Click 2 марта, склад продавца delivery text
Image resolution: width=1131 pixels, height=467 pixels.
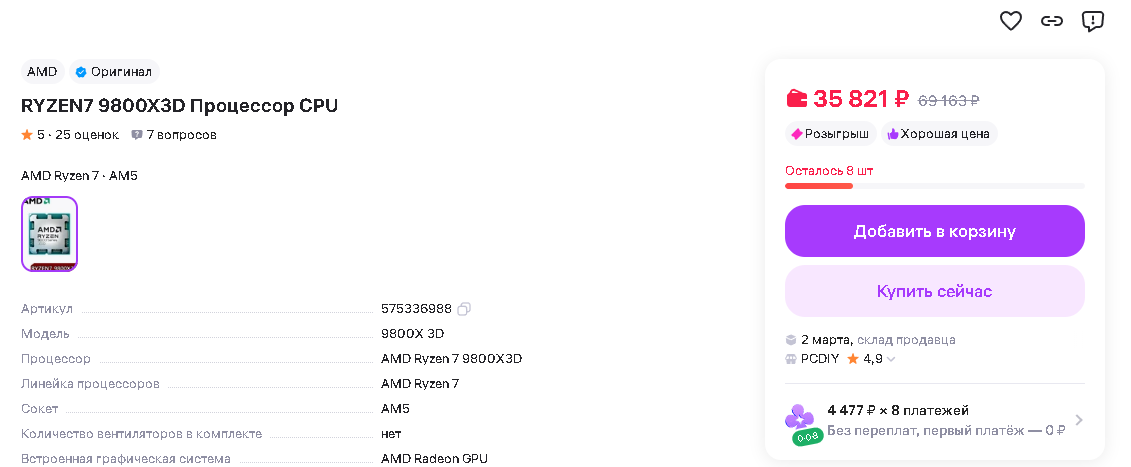[x=878, y=340]
